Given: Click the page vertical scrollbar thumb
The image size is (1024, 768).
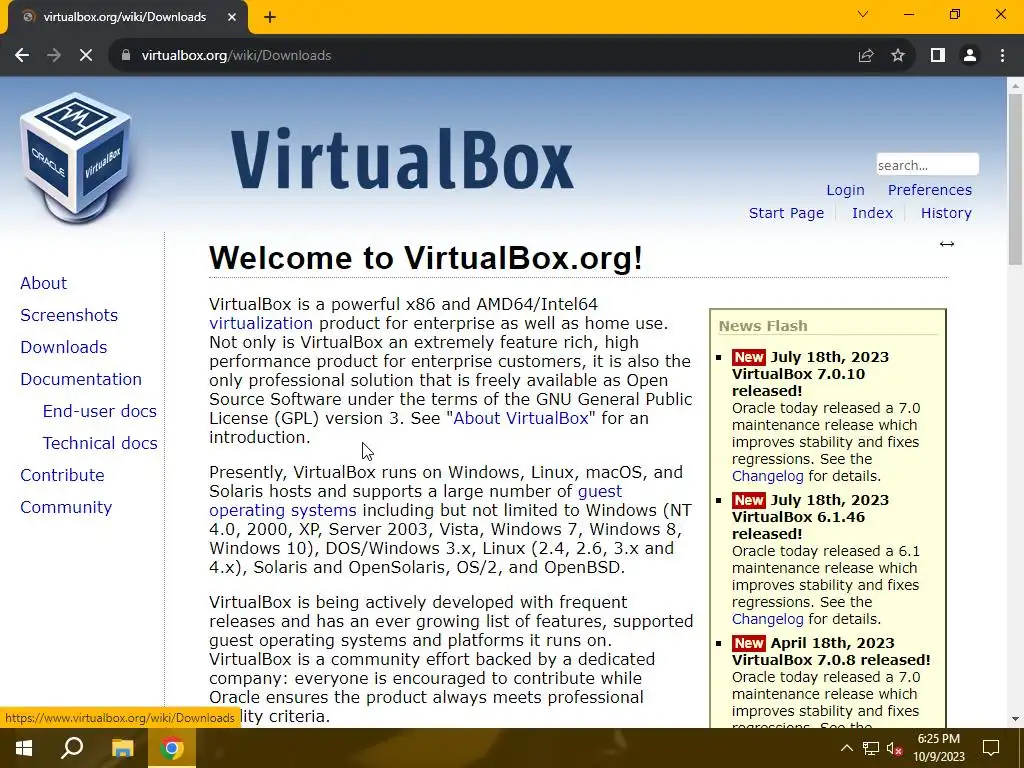Looking at the screenshot, I should pyautogui.click(x=1015, y=178).
